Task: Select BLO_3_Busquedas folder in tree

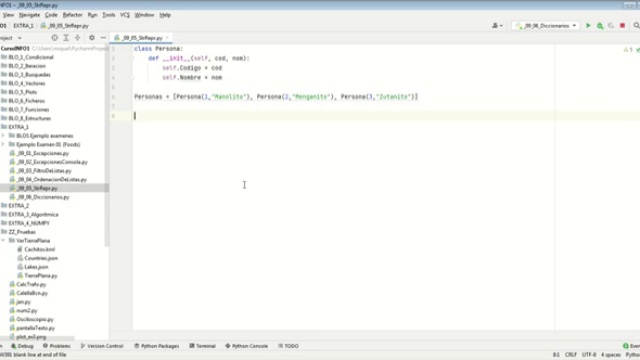Action: (x=29, y=75)
